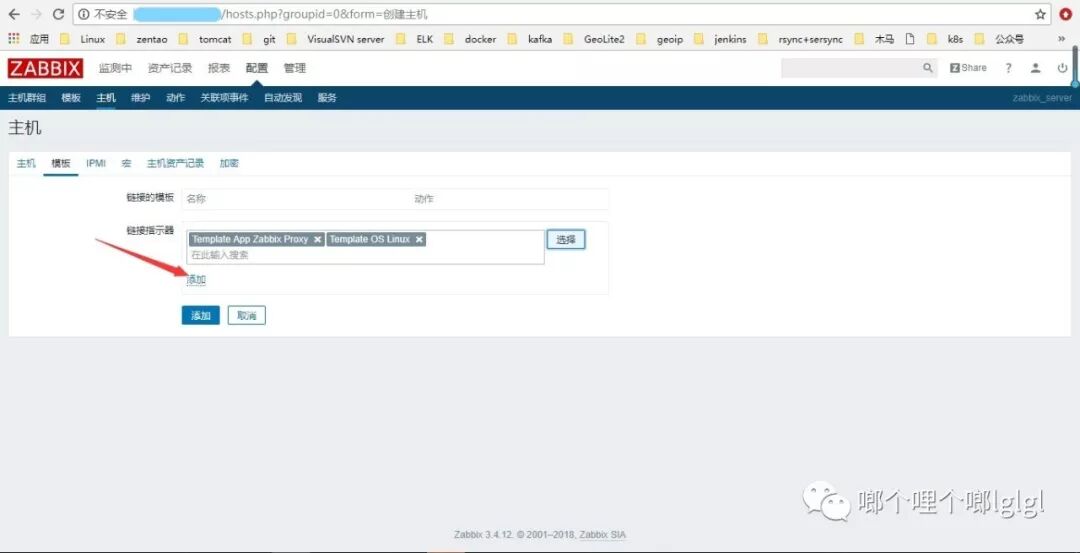Open the k8s bookmark folder
This screenshot has width=1080, height=553.
tap(946, 39)
